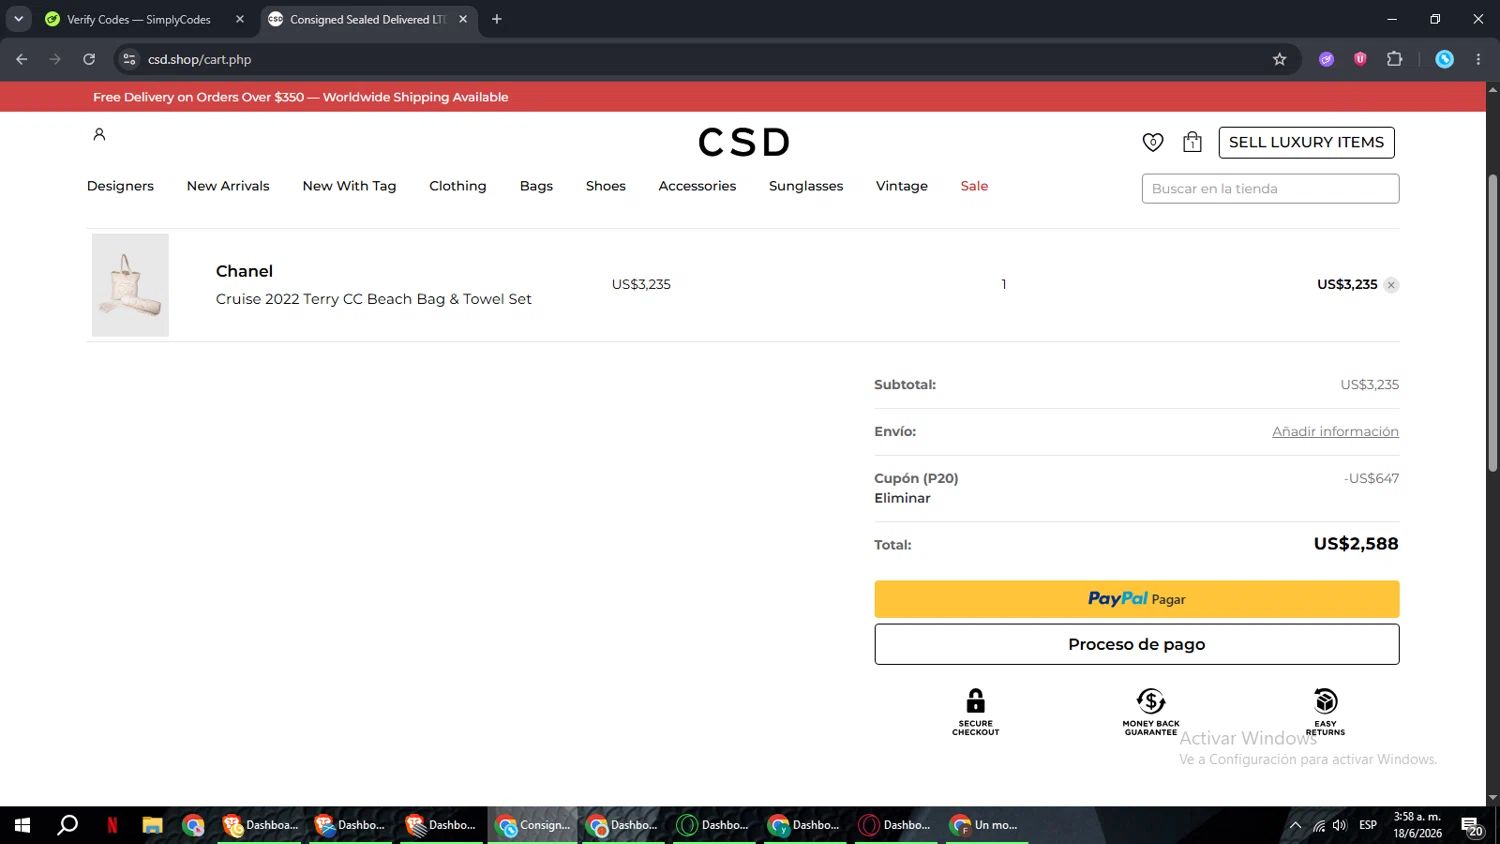Click the Easy Returns icon

(x=1325, y=700)
